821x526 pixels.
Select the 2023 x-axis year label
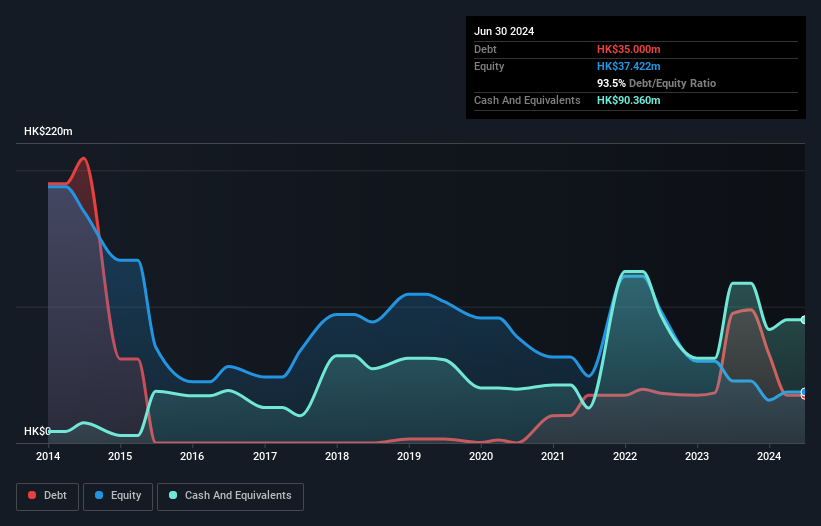click(x=697, y=456)
